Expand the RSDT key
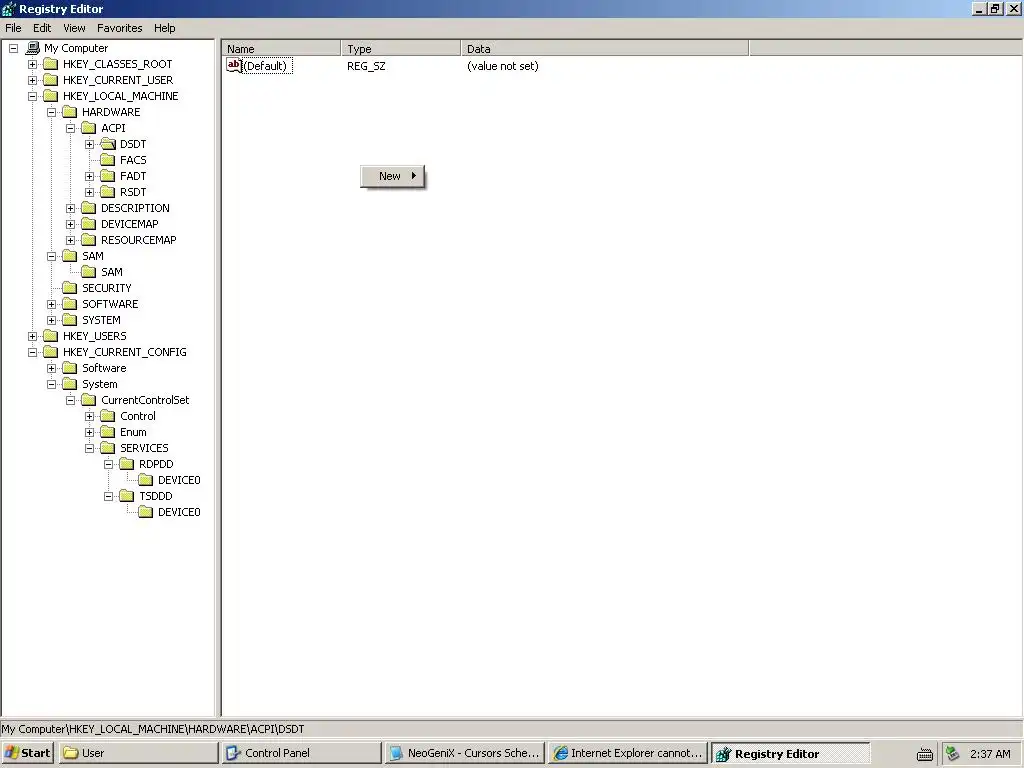Image resolution: width=1024 pixels, height=768 pixels. coord(89,192)
